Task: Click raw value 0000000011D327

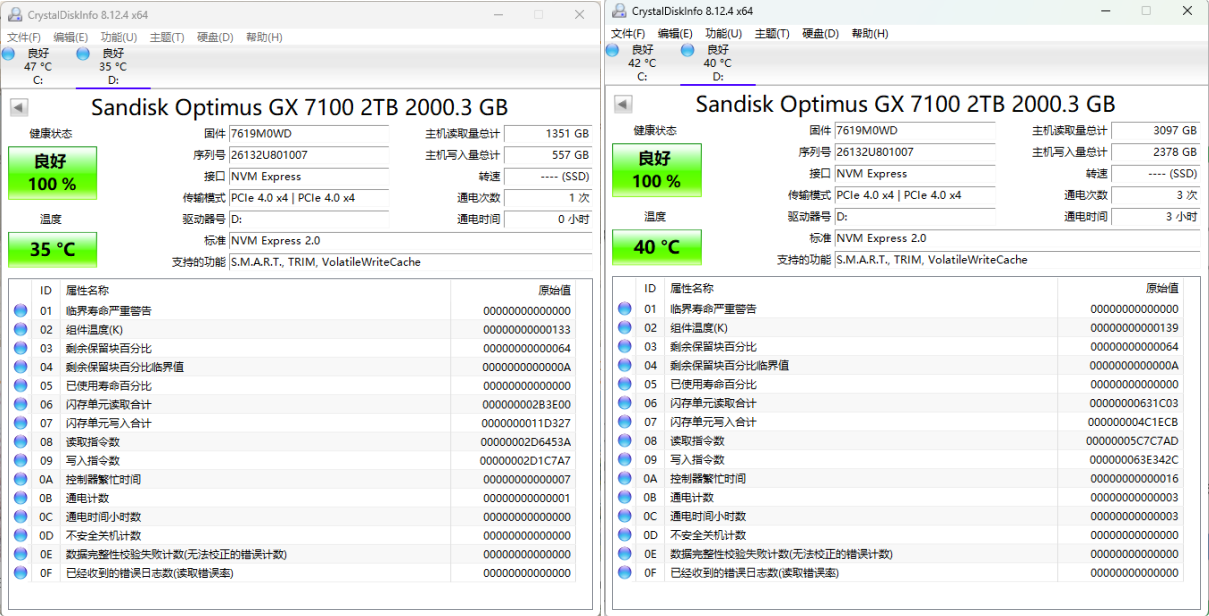Action: pyautogui.click(x=525, y=423)
